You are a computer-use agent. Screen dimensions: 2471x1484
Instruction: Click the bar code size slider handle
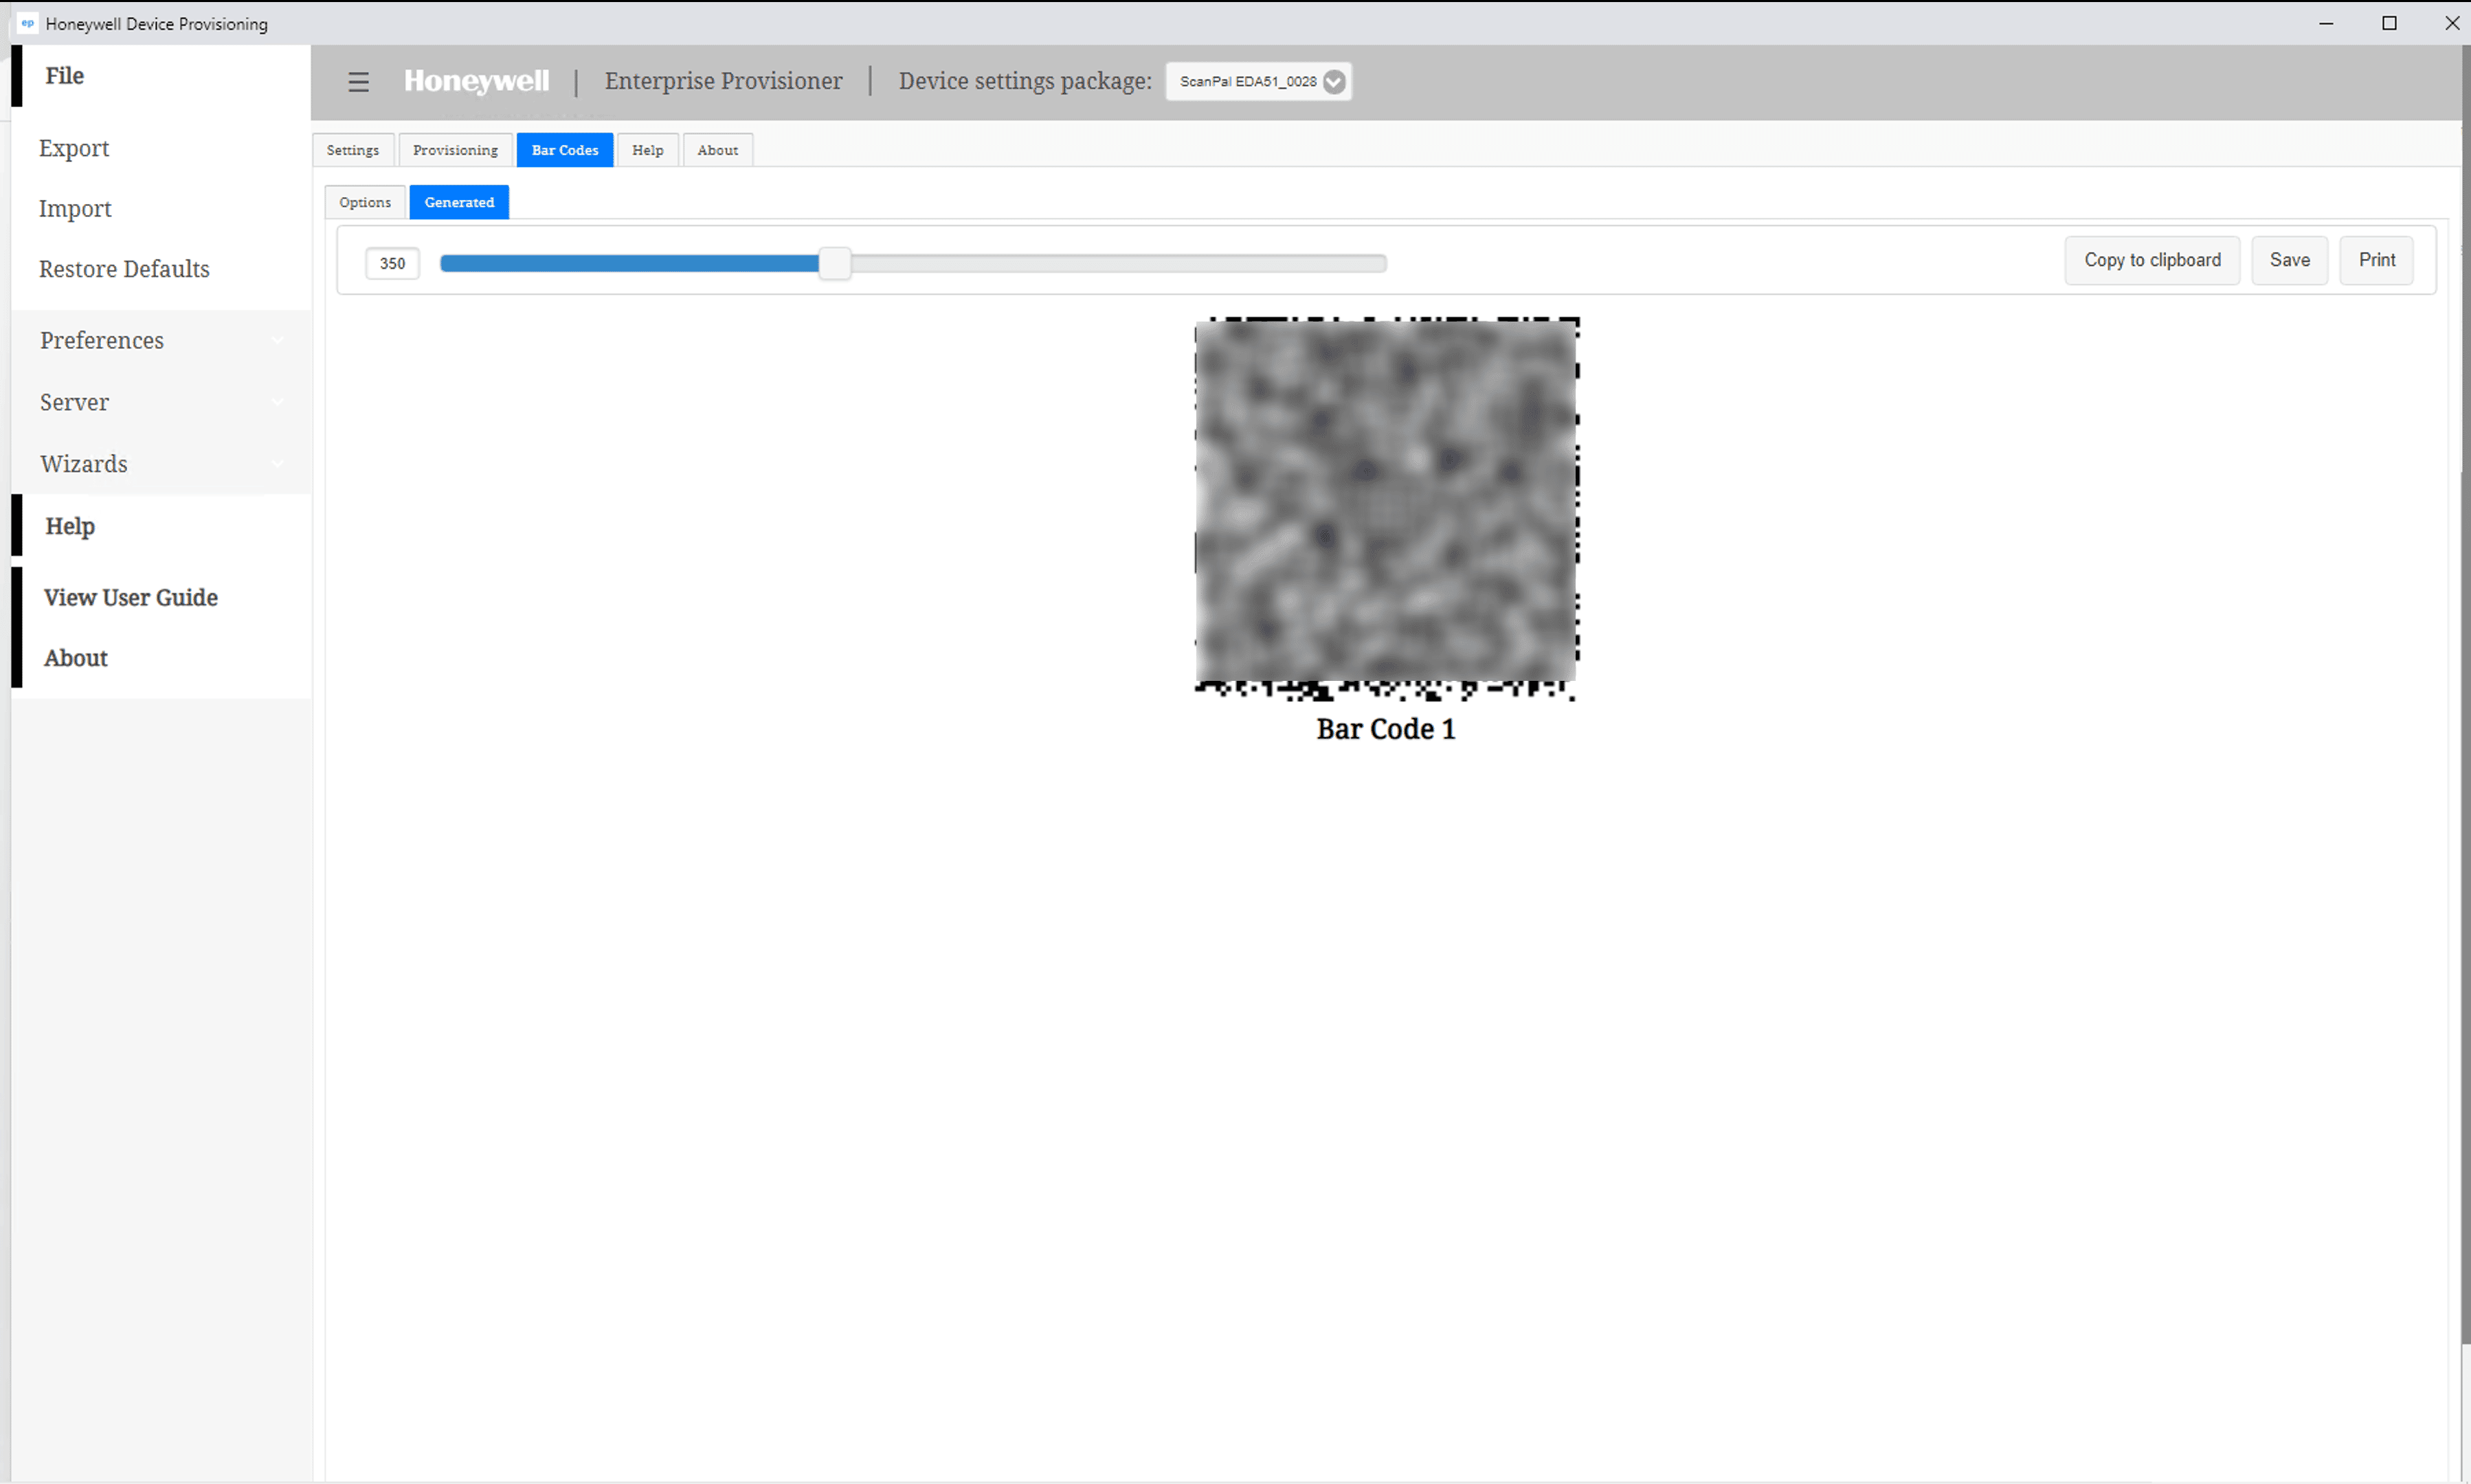pyautogui.click(x=835, y=264)
